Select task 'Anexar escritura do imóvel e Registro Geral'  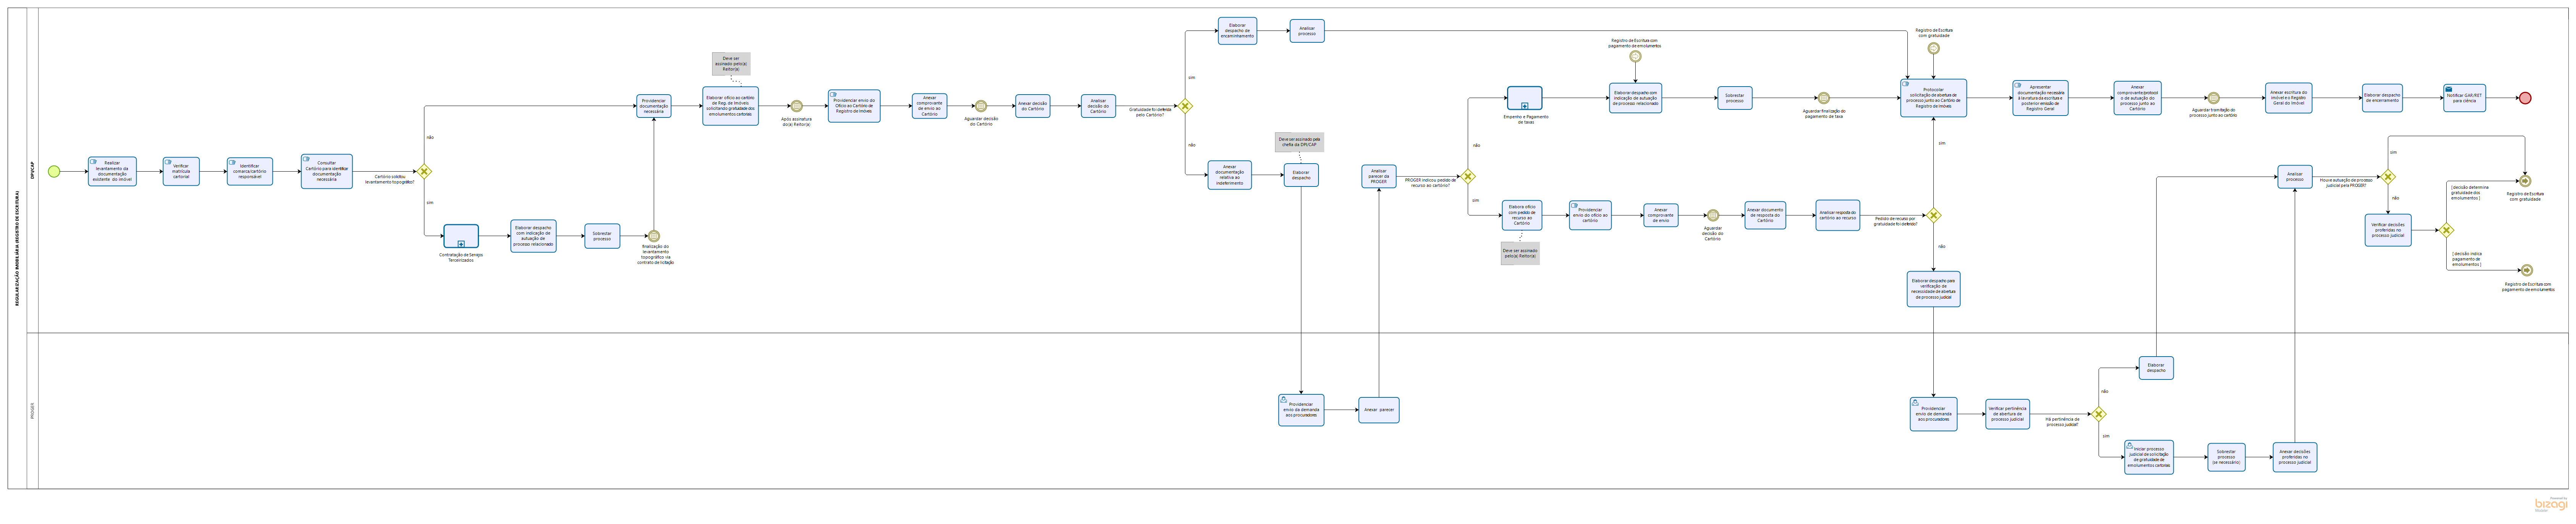2288,98
